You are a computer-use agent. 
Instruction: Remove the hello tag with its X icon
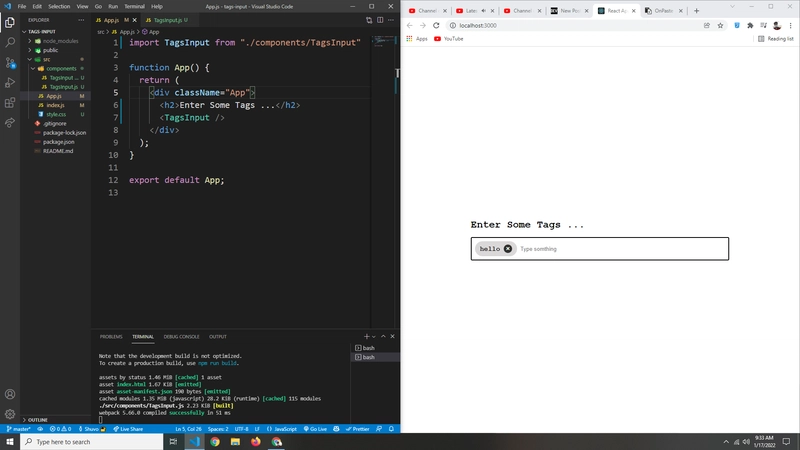click(508, 249)
